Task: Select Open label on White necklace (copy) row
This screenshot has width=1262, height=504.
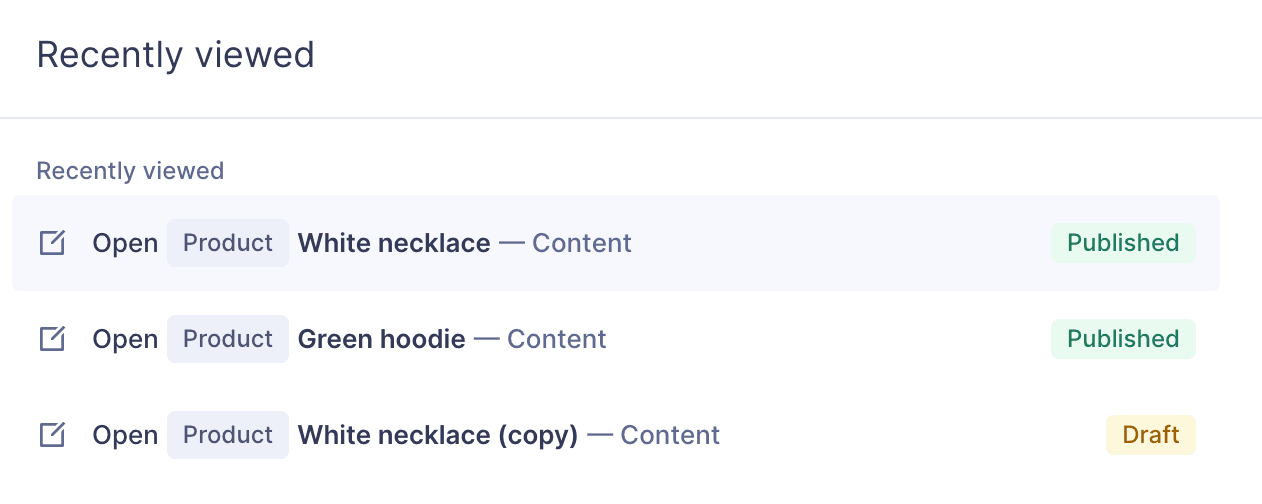Action: (125, 435)
